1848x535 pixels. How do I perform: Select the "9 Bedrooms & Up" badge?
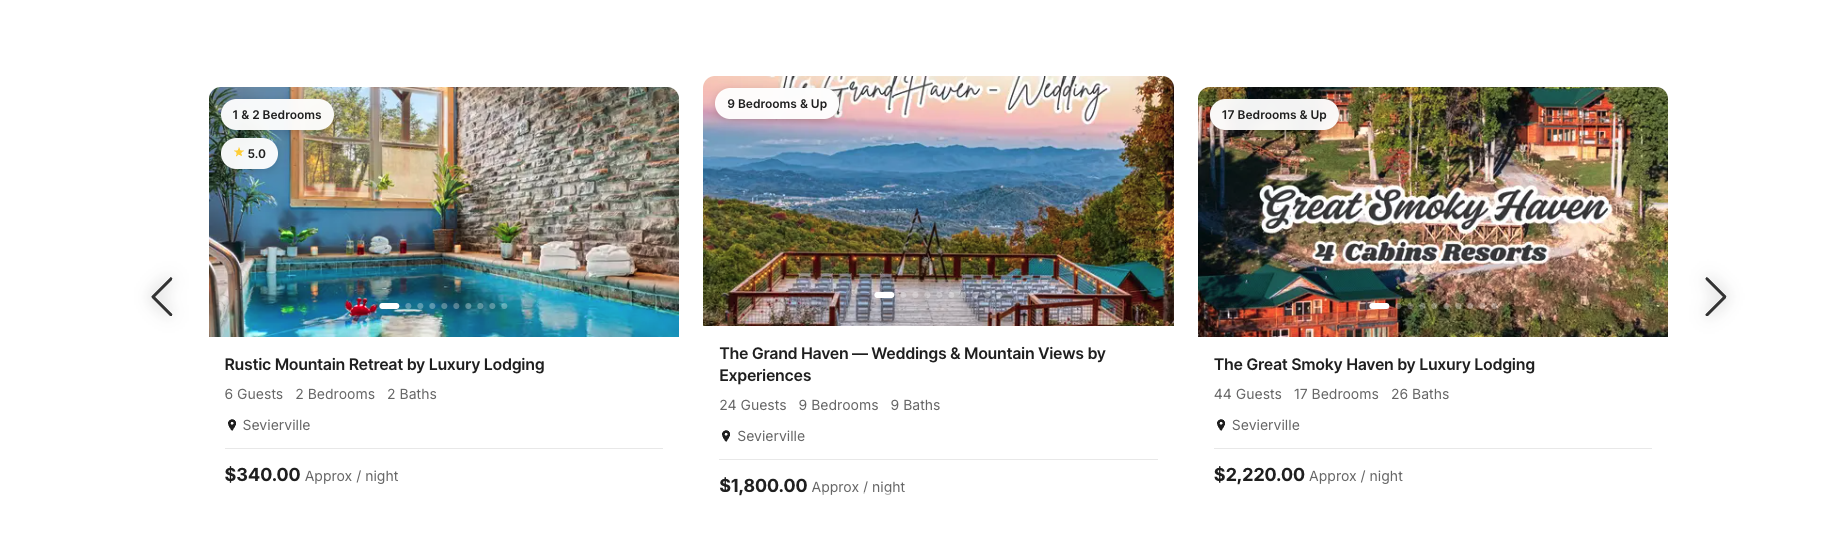[x=777, y=104]
